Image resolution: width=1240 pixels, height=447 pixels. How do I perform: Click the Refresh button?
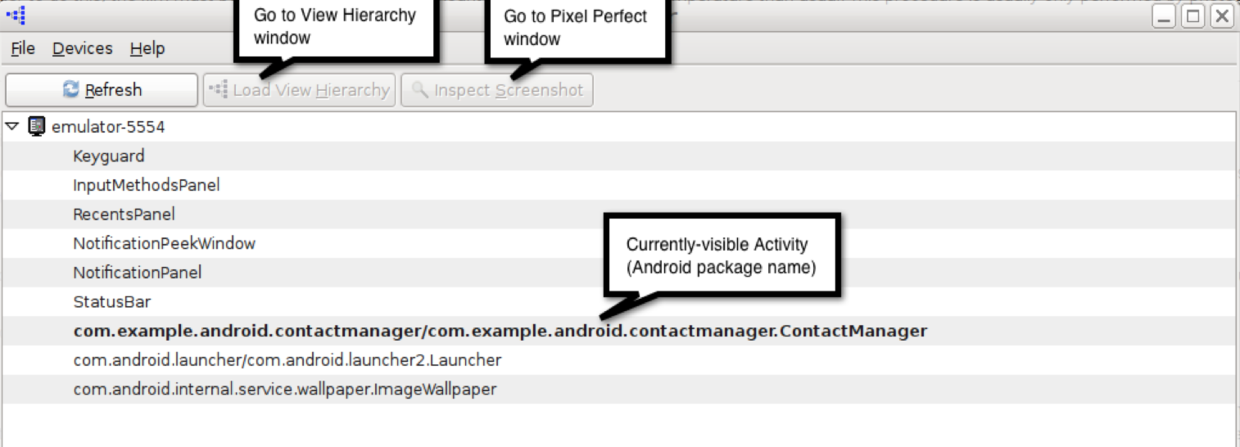tap(102, 90)
